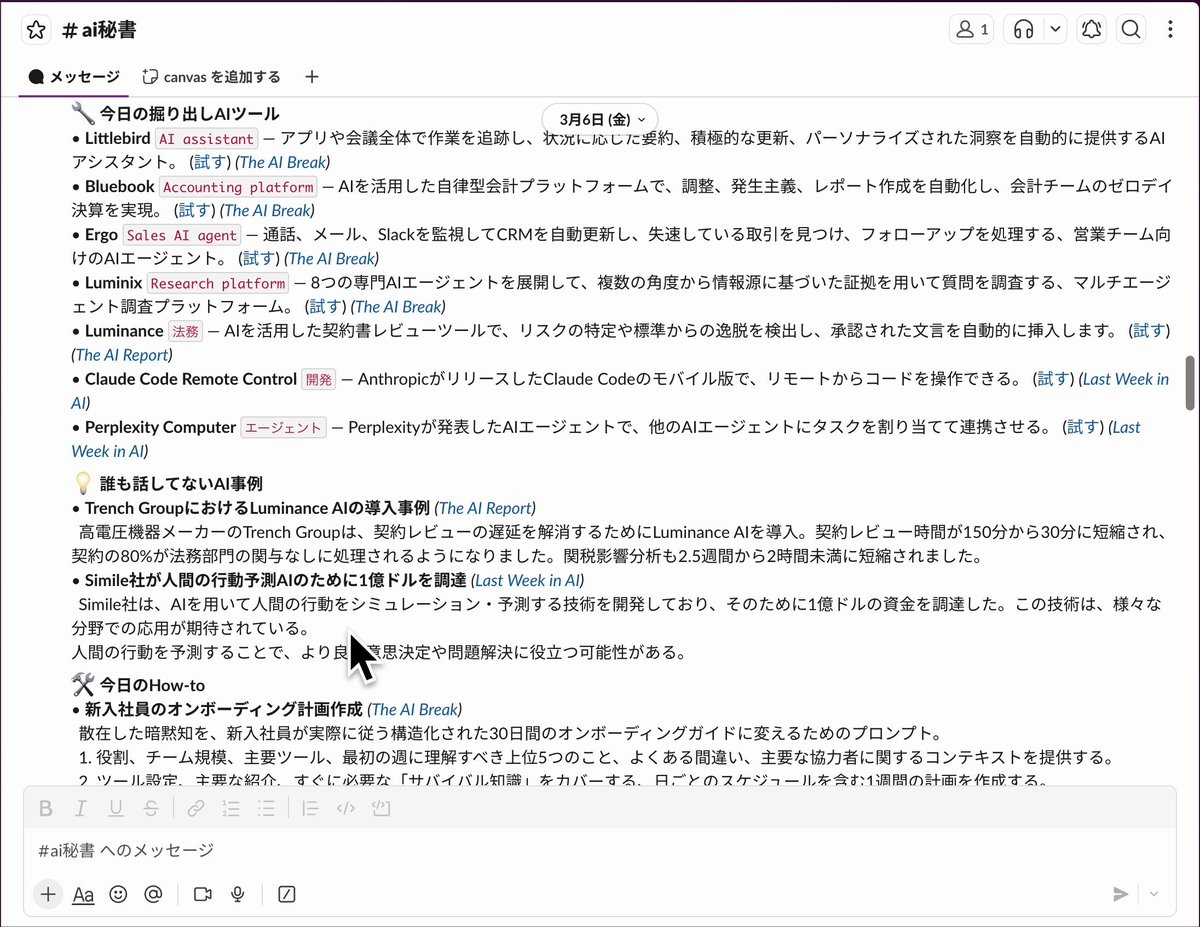Send the message now
The width and height of the screenshot is (1200, 927).
[x=1121, y=894]
